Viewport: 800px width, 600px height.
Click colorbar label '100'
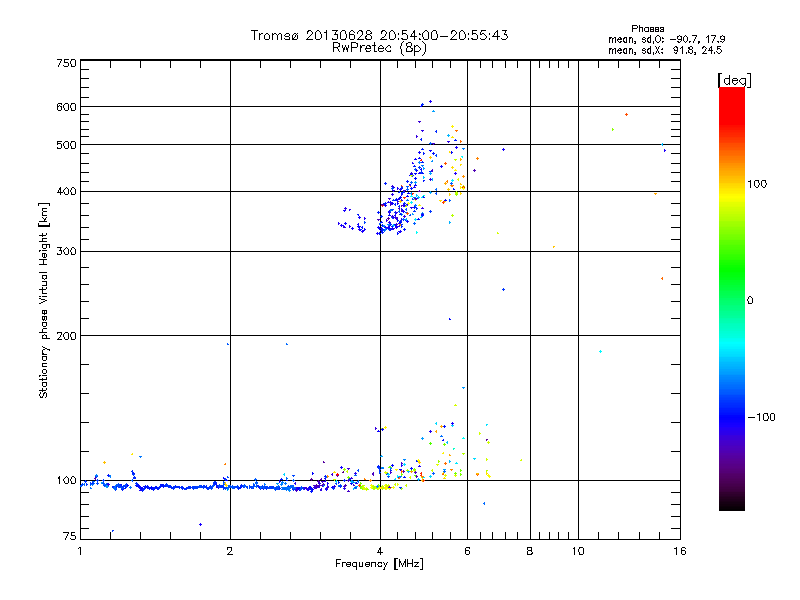[x=757, y=184]
